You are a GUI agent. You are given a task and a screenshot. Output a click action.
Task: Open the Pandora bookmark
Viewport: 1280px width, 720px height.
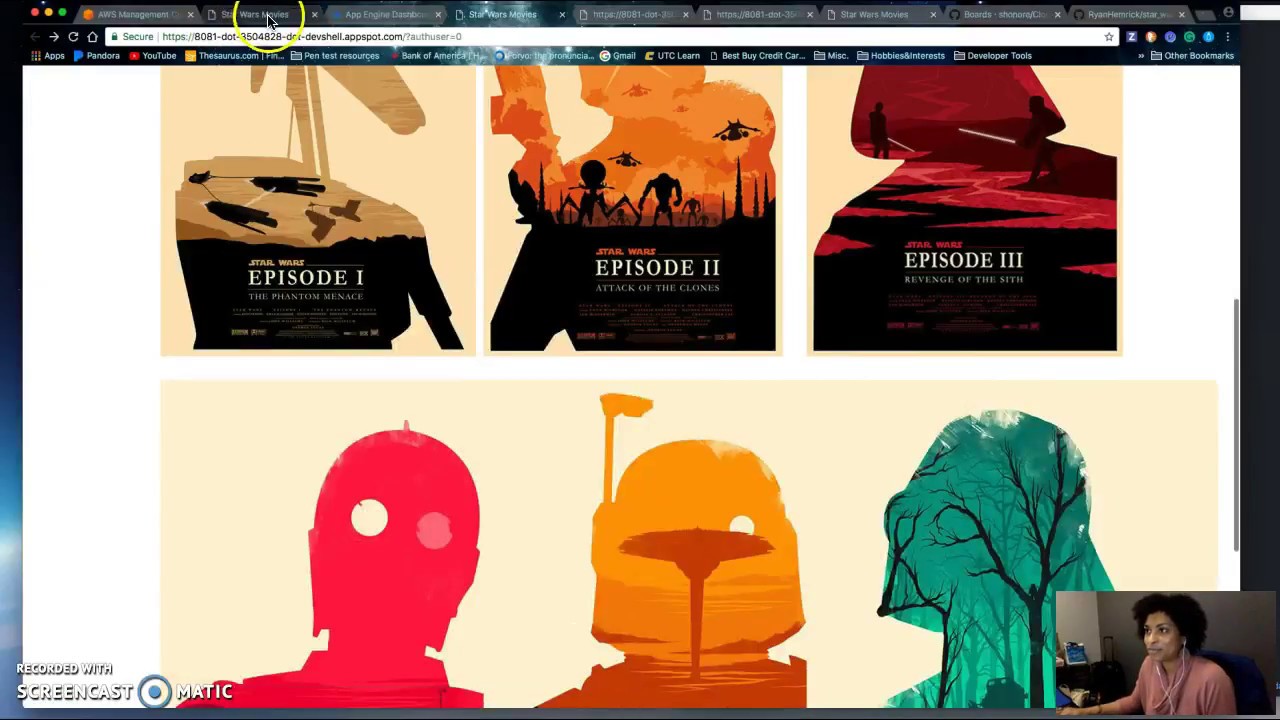(x=96, y=56)
